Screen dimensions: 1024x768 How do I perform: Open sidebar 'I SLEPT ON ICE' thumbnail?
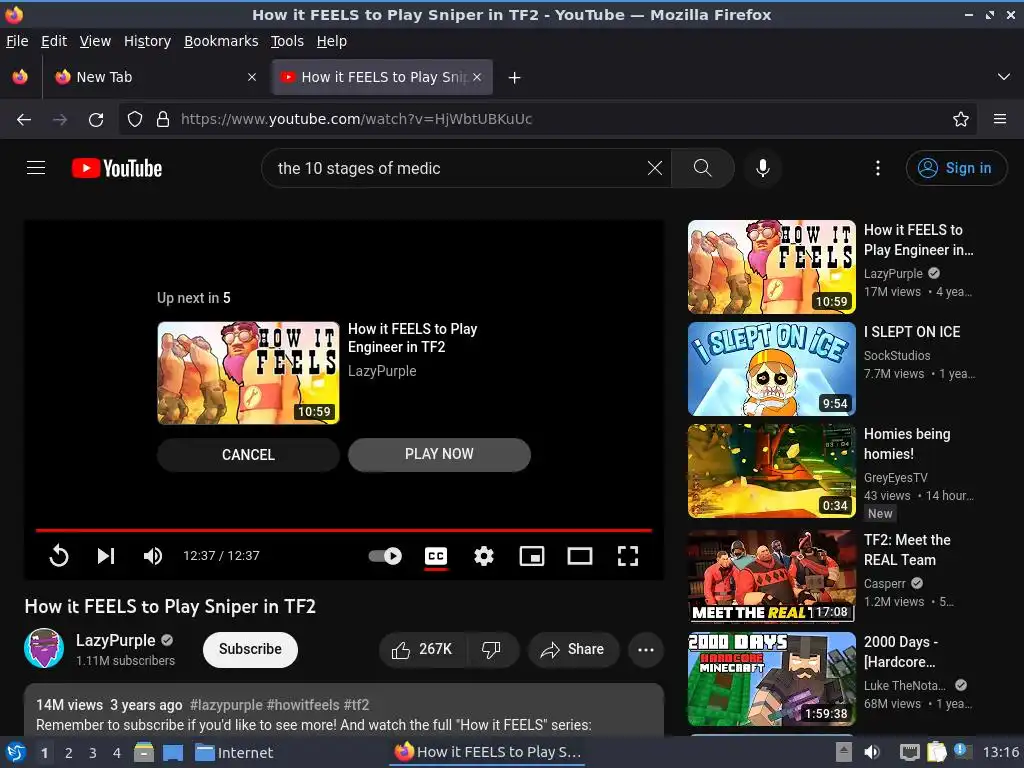tap(771, 369)
